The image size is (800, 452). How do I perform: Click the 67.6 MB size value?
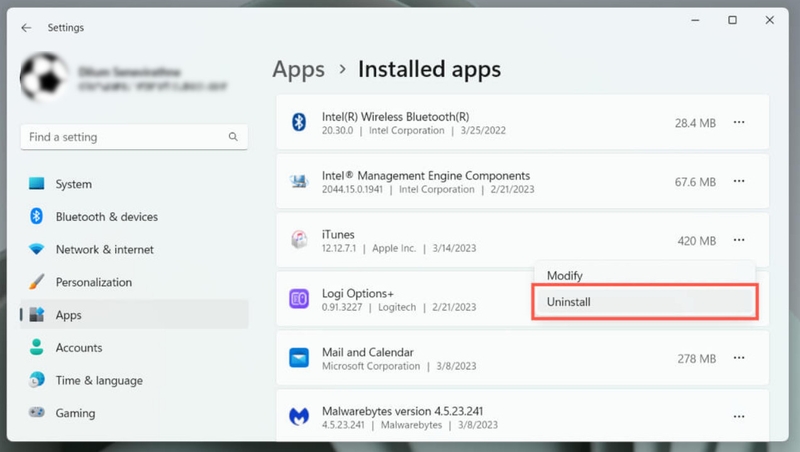tap(695, 182)
